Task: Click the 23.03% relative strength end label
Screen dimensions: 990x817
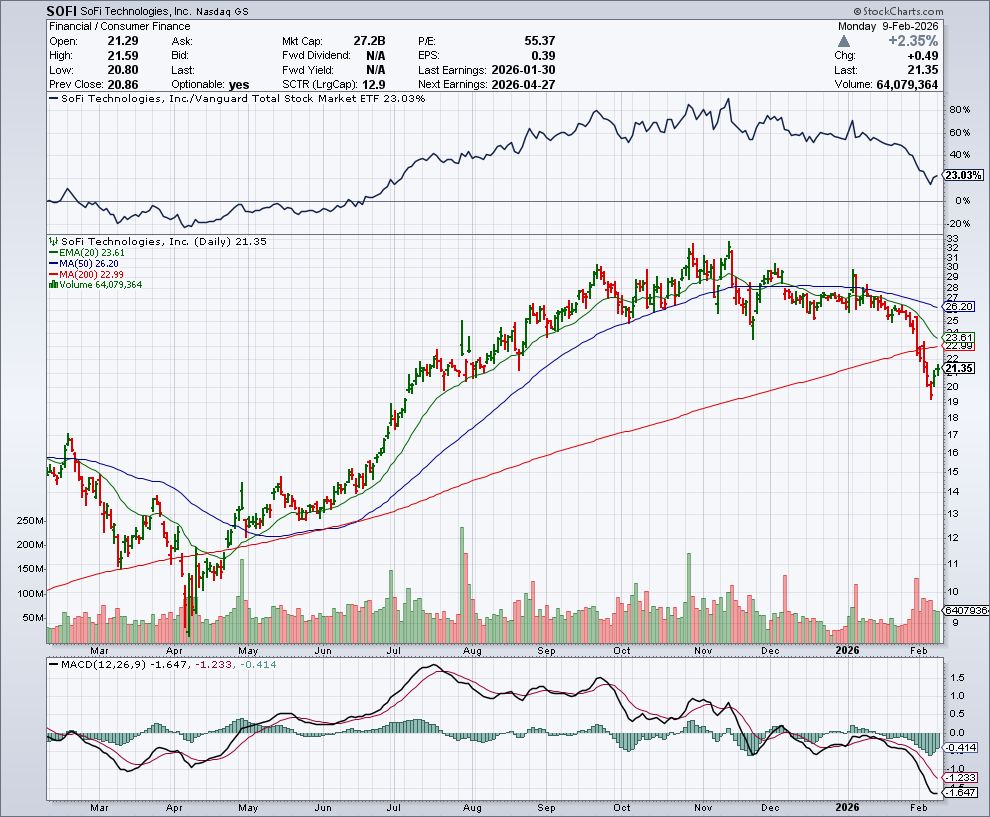Action: (x=963, y=175)
